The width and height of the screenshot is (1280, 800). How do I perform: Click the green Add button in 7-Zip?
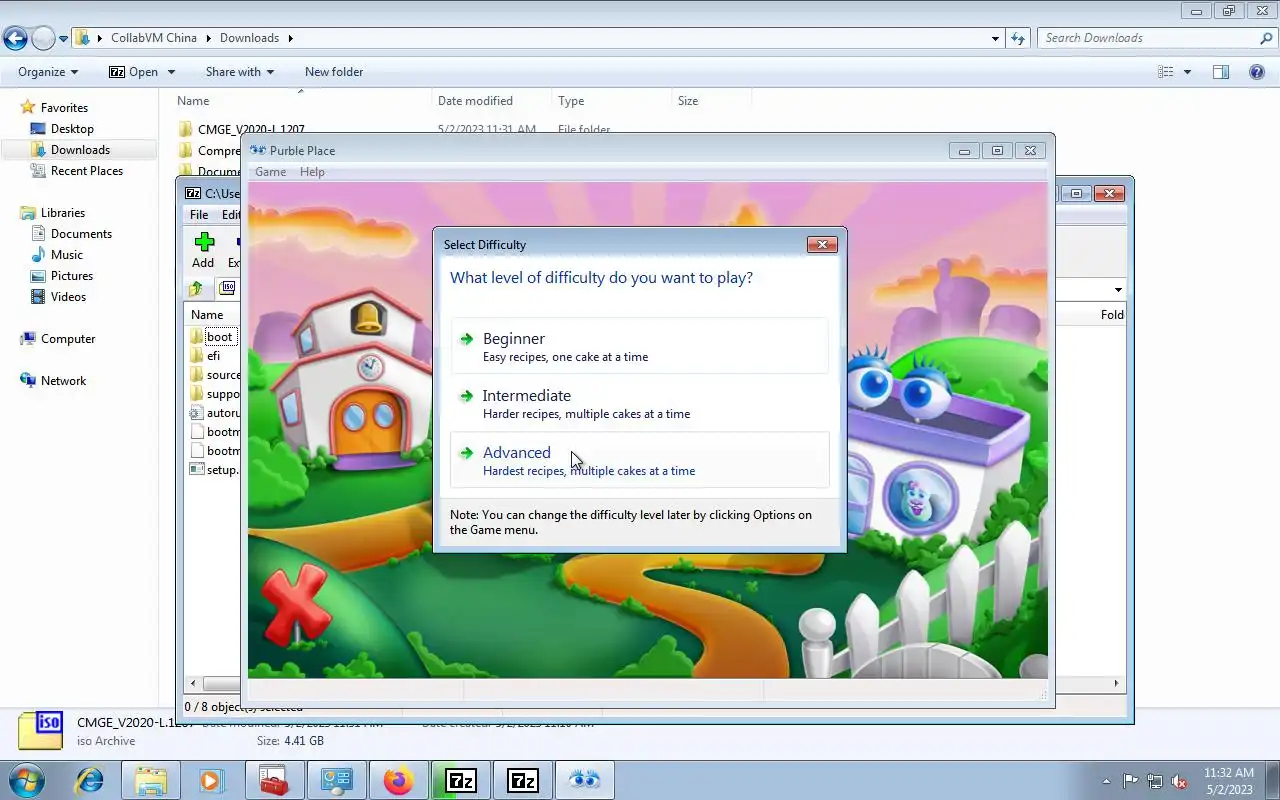tap(204, 250)
